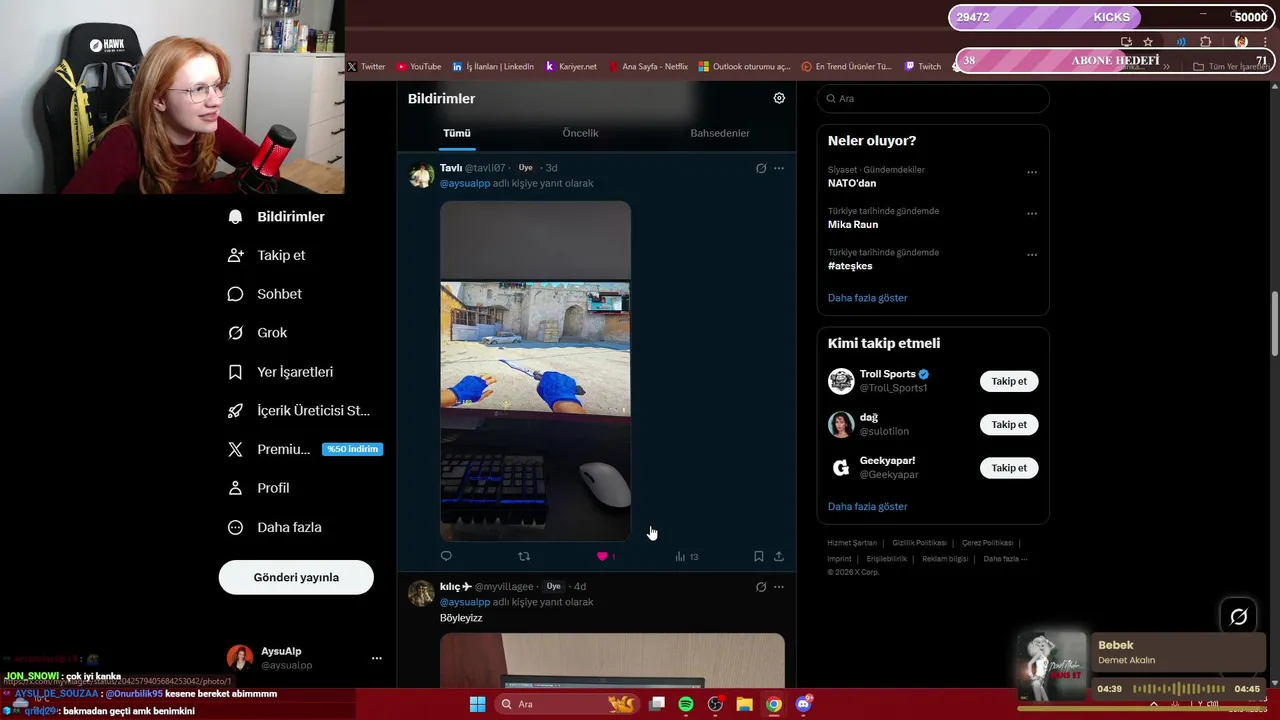This screenshot has width=1280, height=720.
Task: Toggle like on Tavlı's post
Action: click(x=602, y=556)
